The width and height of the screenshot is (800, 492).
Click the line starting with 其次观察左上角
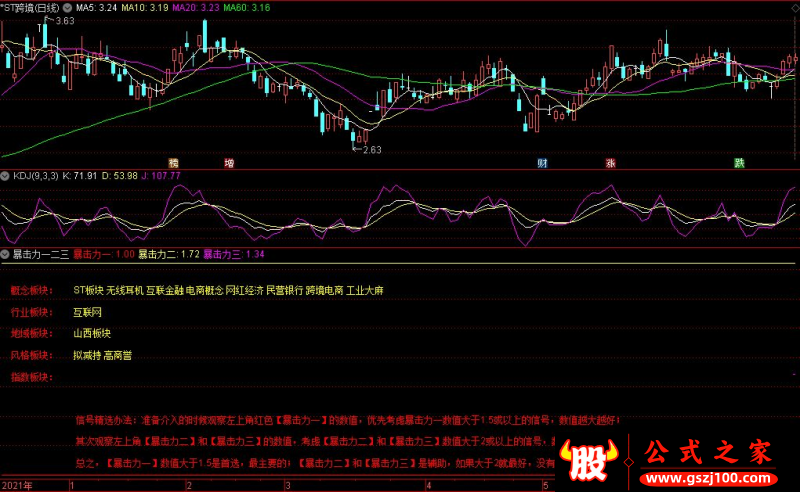315,441
